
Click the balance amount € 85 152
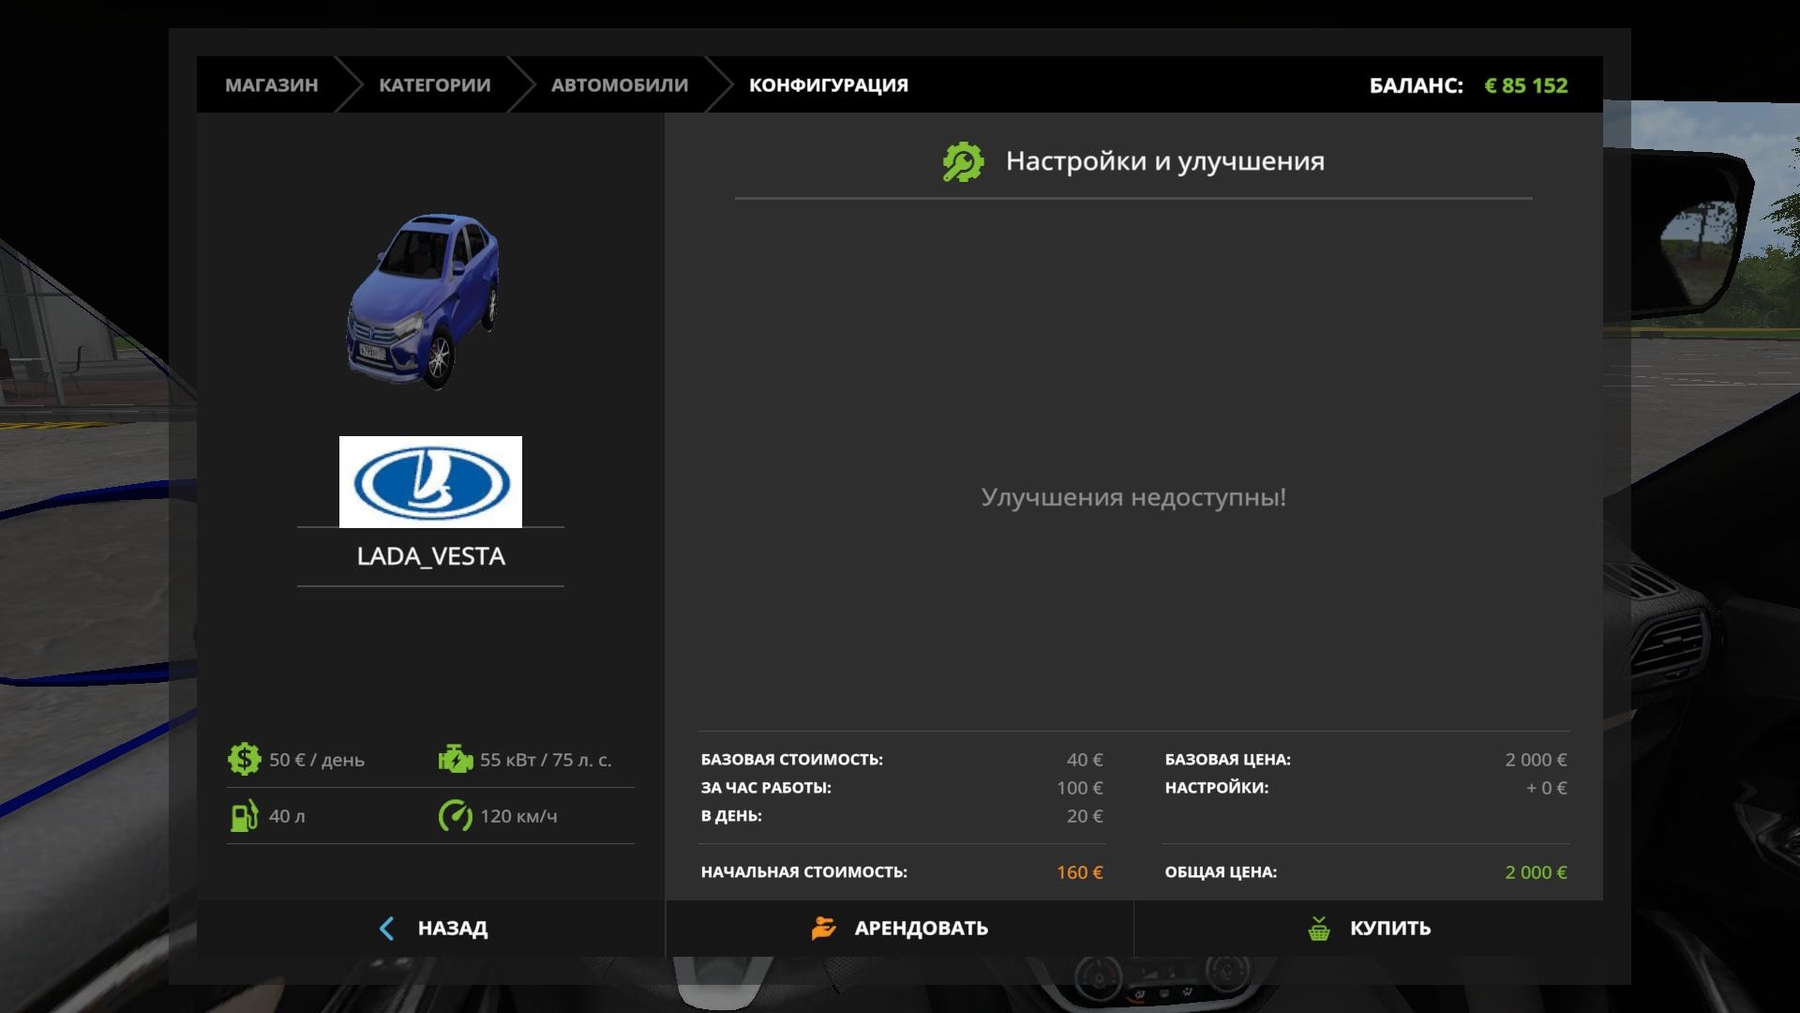click(x=1525, y=85)
